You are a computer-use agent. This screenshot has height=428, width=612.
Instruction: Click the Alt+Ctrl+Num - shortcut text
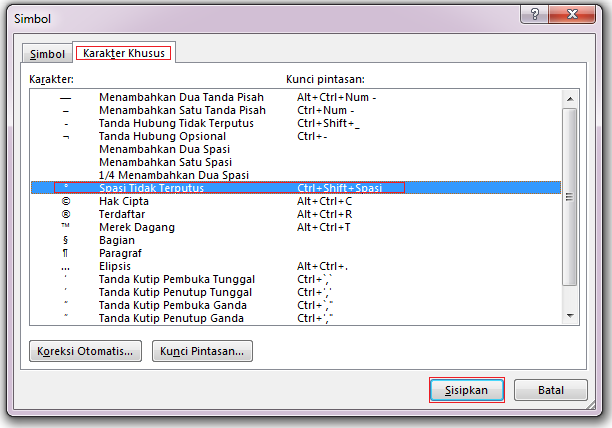tap(336, 97)
